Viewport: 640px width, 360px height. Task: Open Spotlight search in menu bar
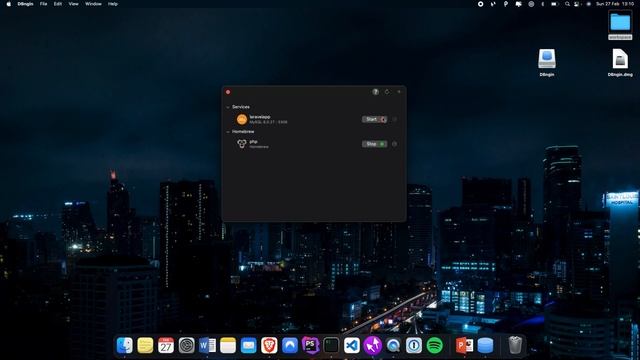[x=567, y=4]
